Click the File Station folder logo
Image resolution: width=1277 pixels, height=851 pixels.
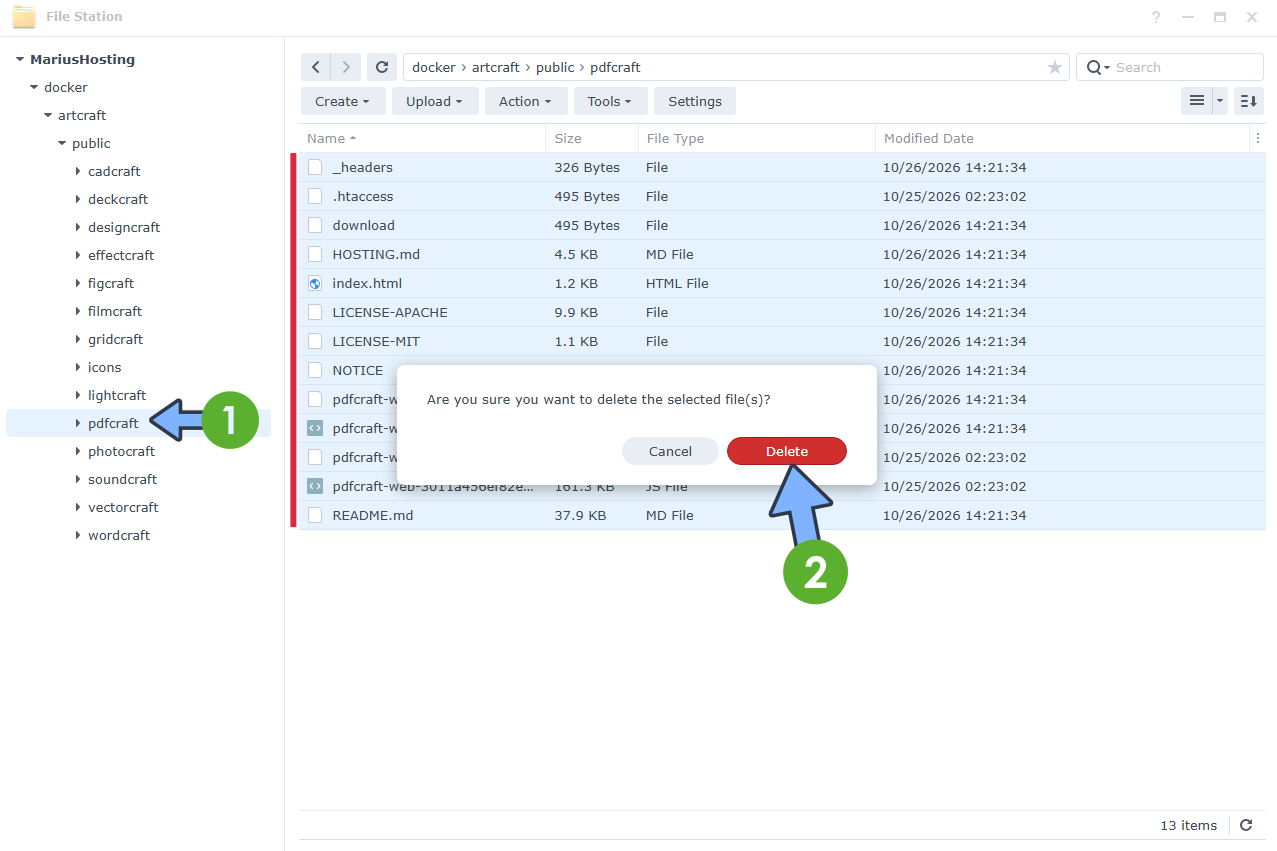pyautogui.click(x=24, y=17)
